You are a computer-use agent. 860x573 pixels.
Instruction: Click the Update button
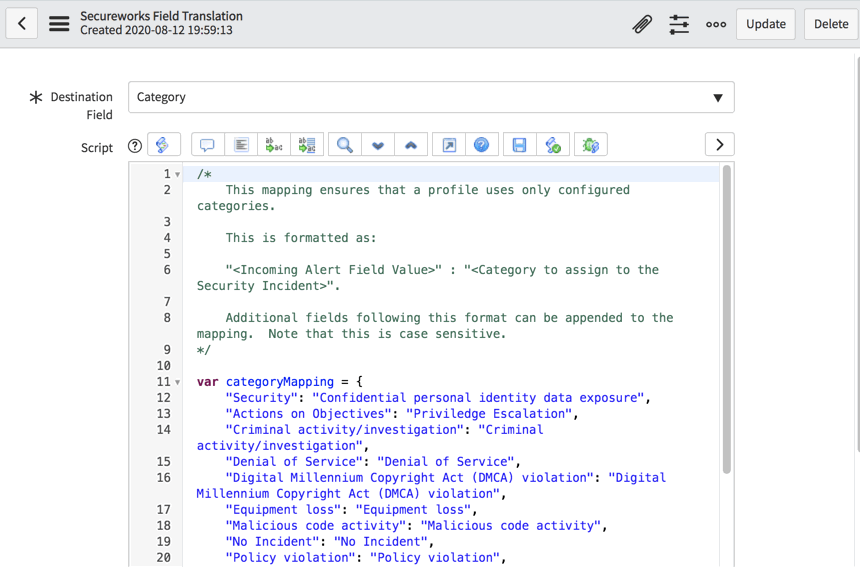pyautogui.click(x=766, y=24)
